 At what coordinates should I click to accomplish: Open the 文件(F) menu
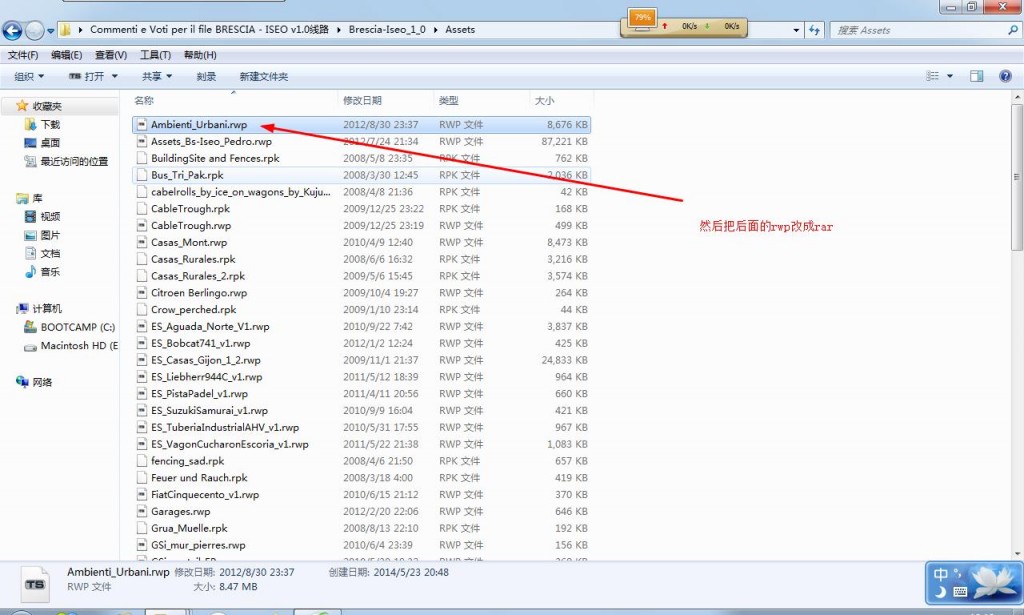(23, 55)
